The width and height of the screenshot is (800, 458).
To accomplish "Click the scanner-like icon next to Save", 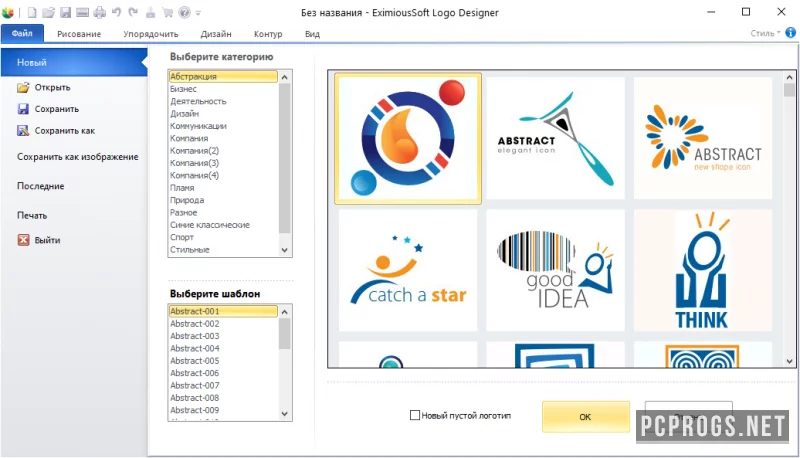I will click(82, 12).
